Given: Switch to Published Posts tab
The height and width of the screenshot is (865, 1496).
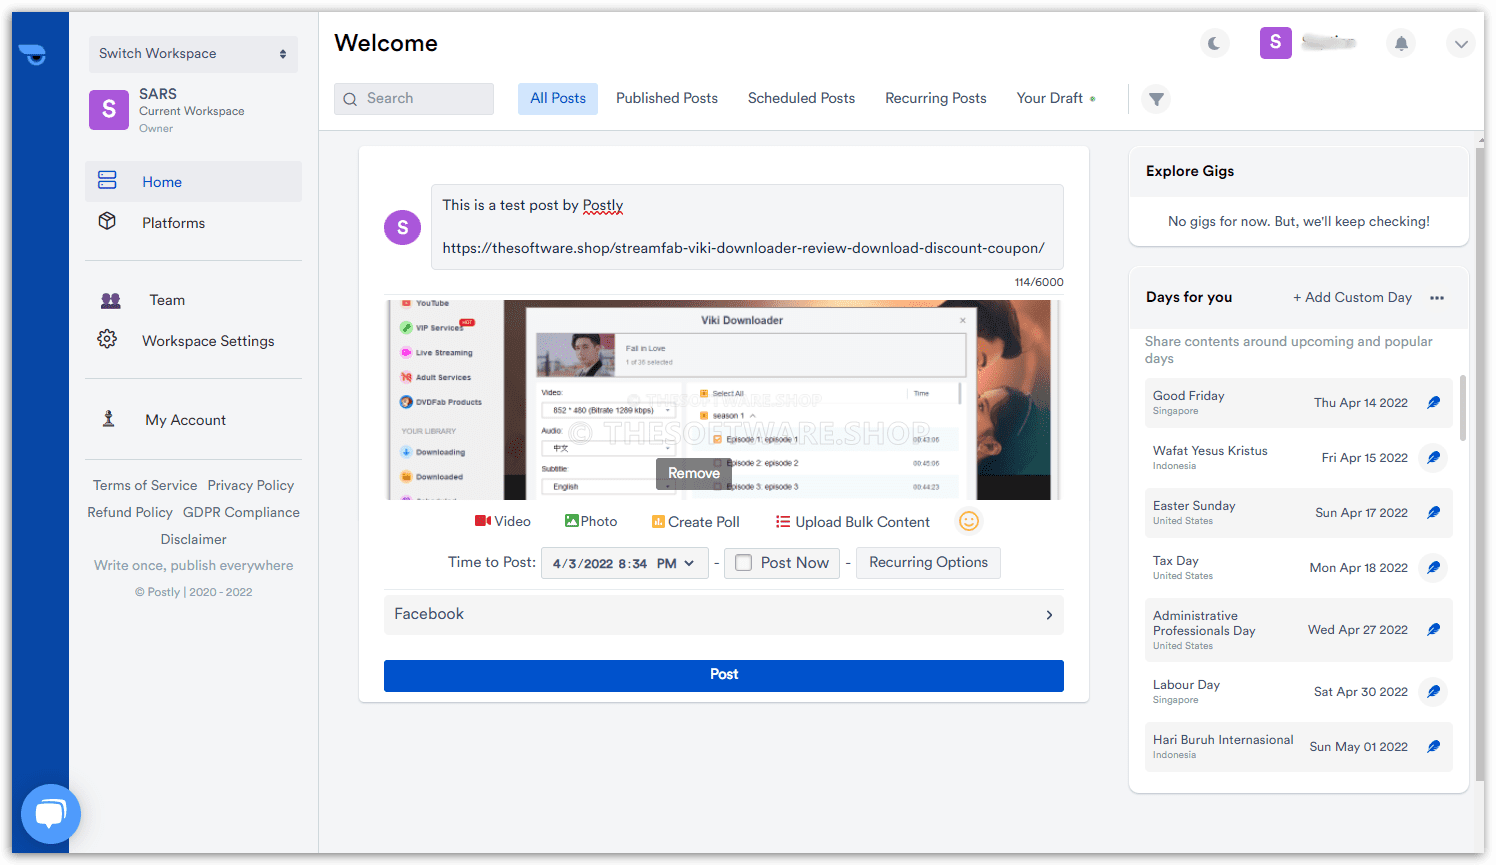Looking at the screenshot, I should tap(667, 98).
